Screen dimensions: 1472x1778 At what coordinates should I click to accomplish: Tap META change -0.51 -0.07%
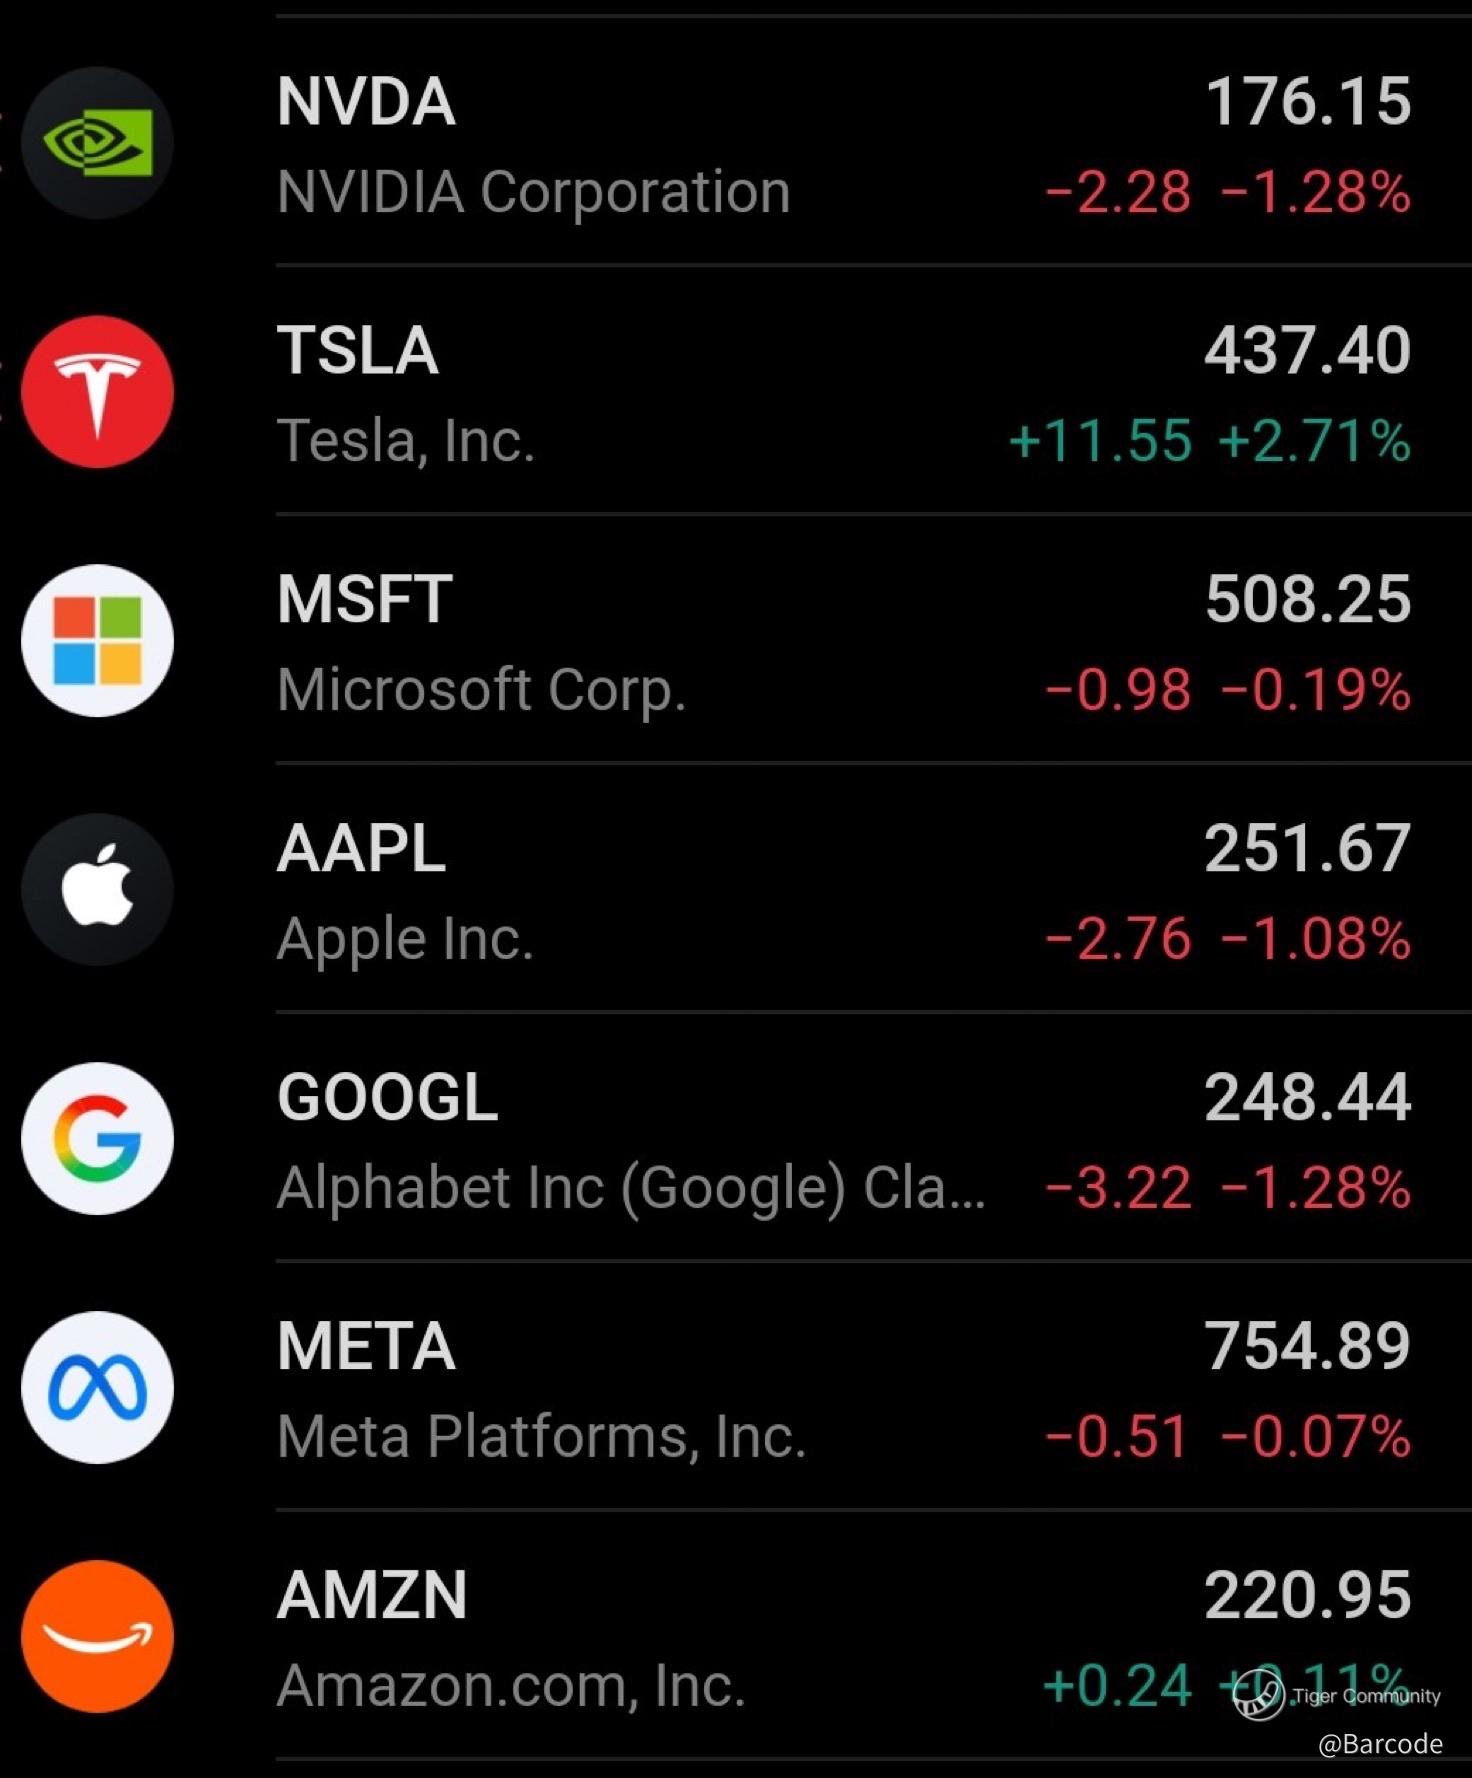(x=1228, y=1437)
